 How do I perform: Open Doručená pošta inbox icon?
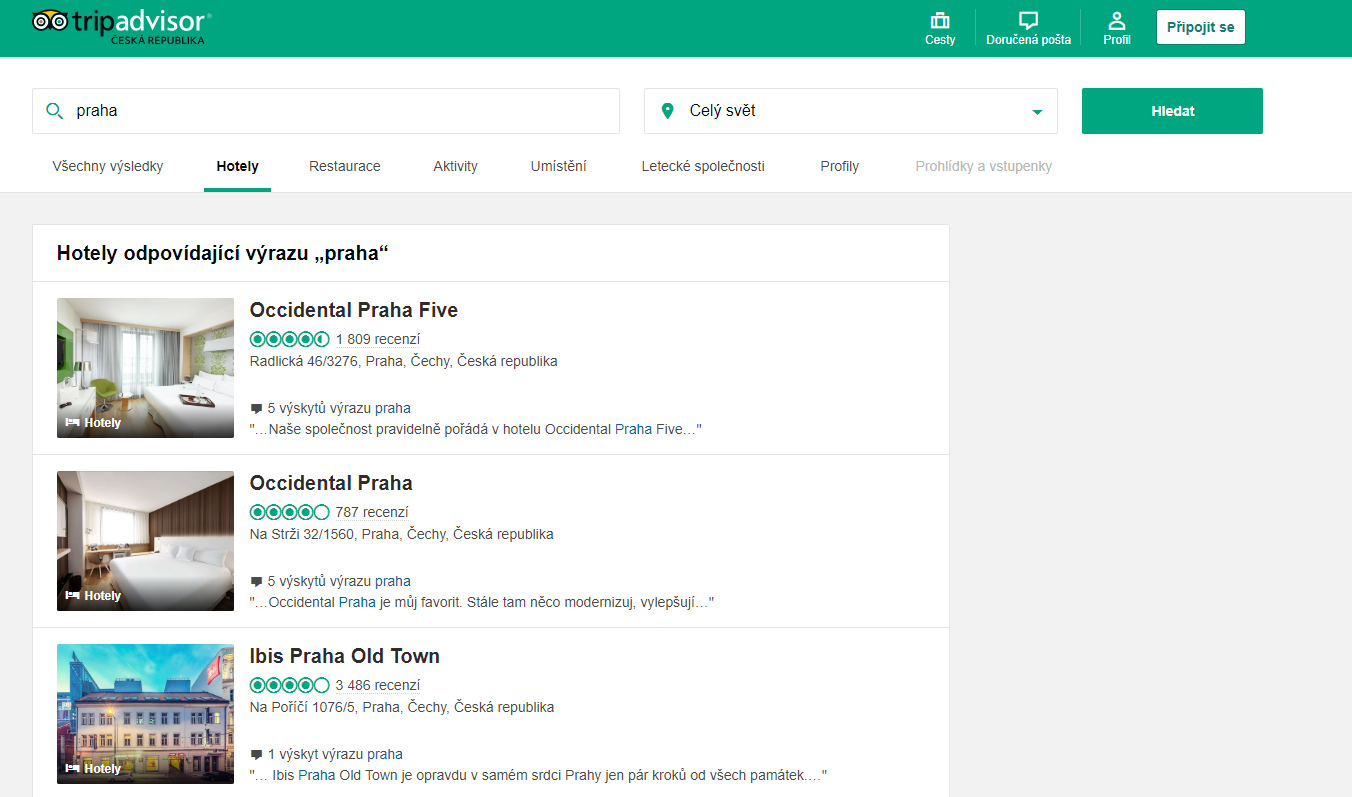[1028, 20]
